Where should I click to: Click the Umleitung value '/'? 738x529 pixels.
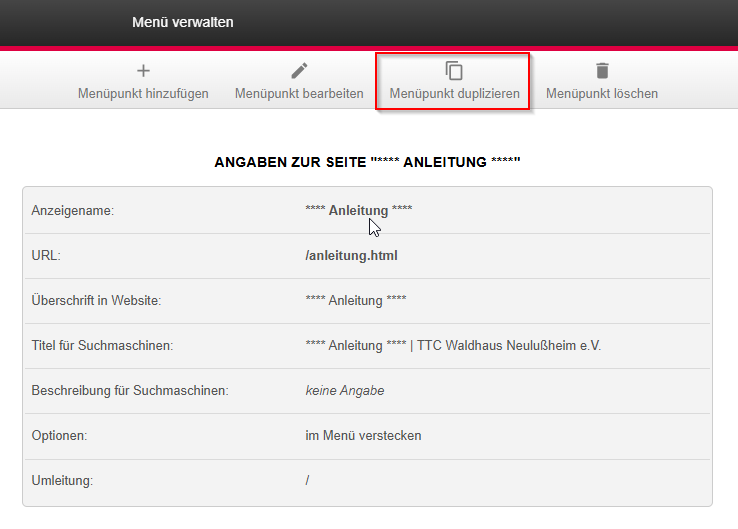click(x=308, y=480)
